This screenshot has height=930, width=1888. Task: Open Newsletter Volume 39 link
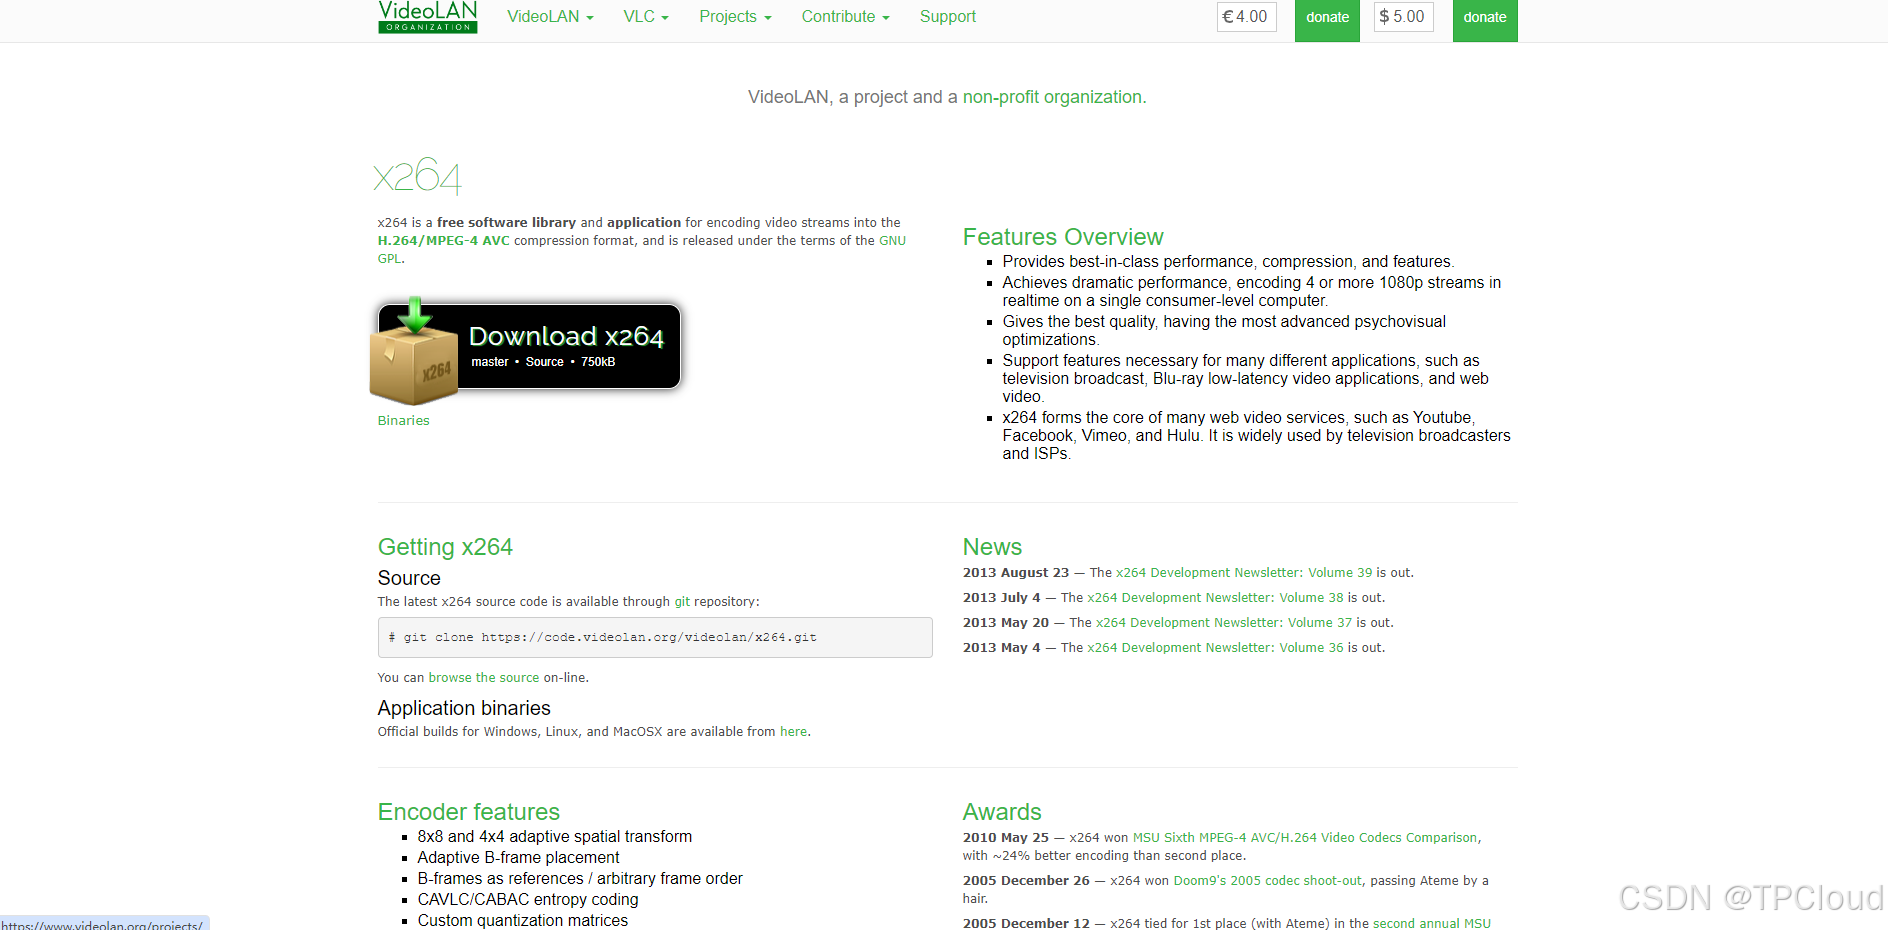[x=1244, y=573]
